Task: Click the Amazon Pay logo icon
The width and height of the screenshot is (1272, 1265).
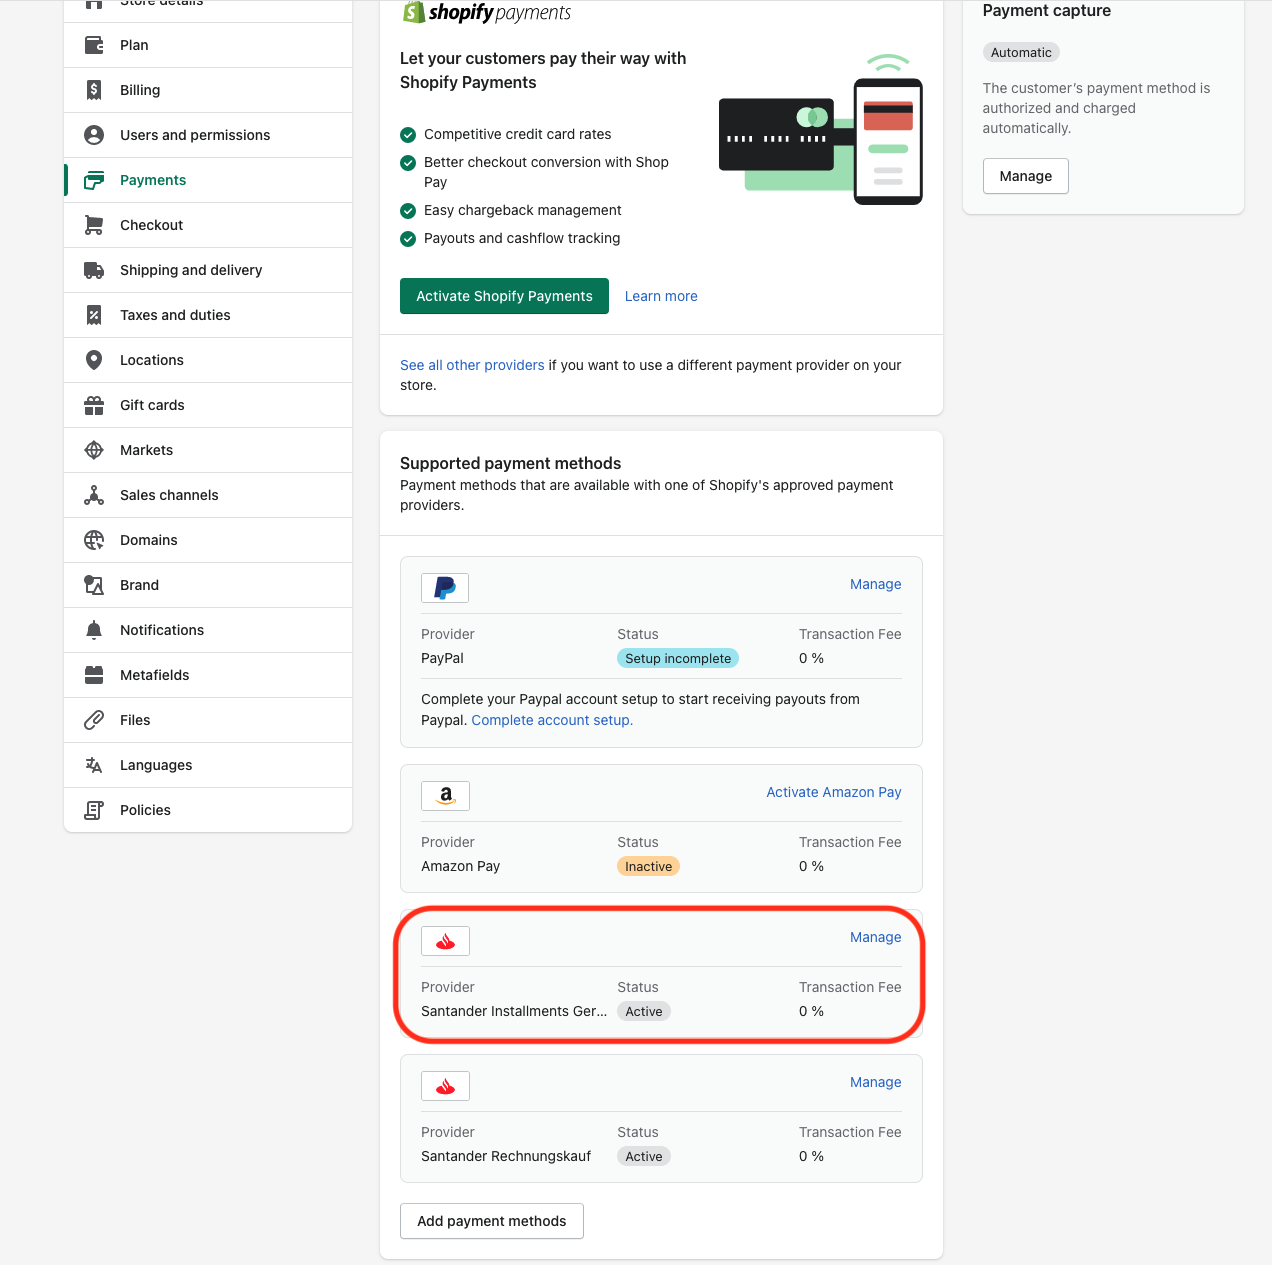Action: tap(445, 796)
